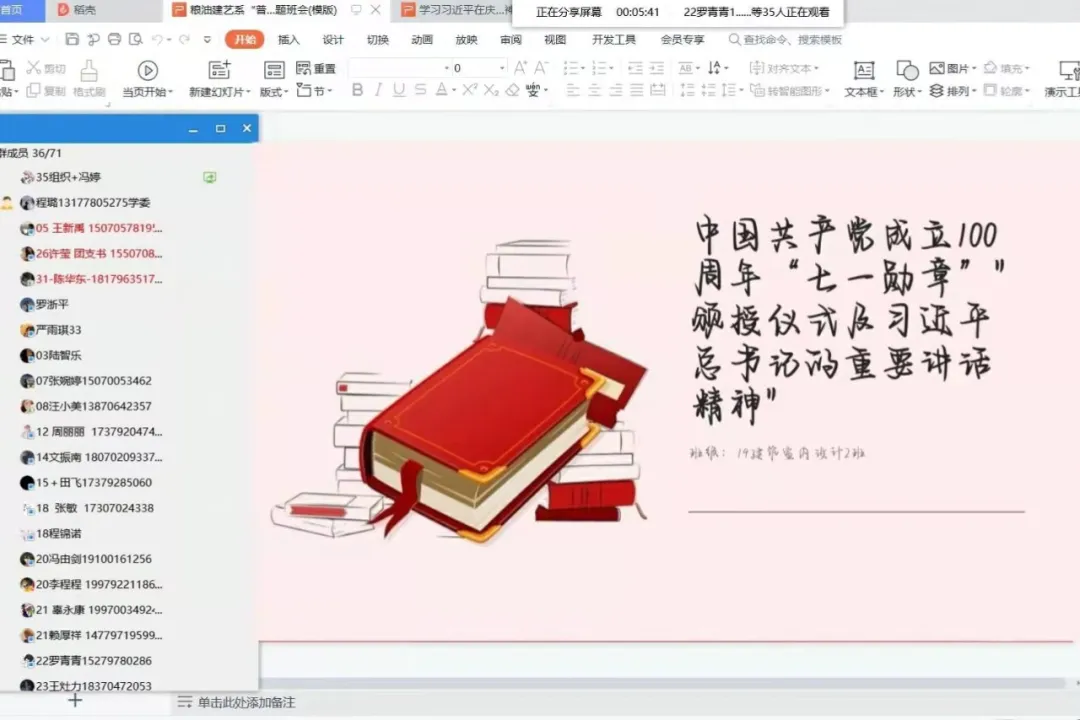The image size is (1080, 720).
Task: Toggle underline text formatting
Action: click(399, 90)
